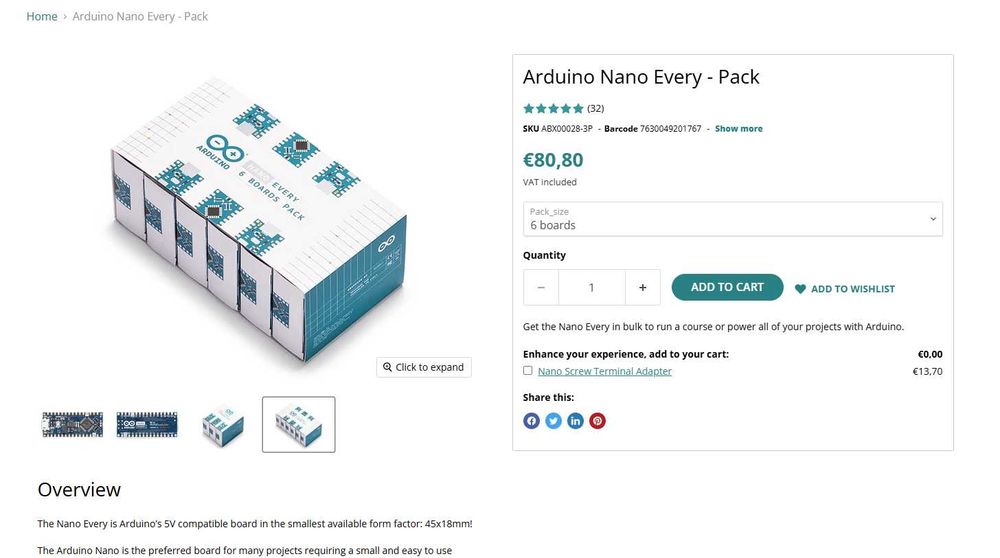Go to Home breadcrumb

[42, 17]
